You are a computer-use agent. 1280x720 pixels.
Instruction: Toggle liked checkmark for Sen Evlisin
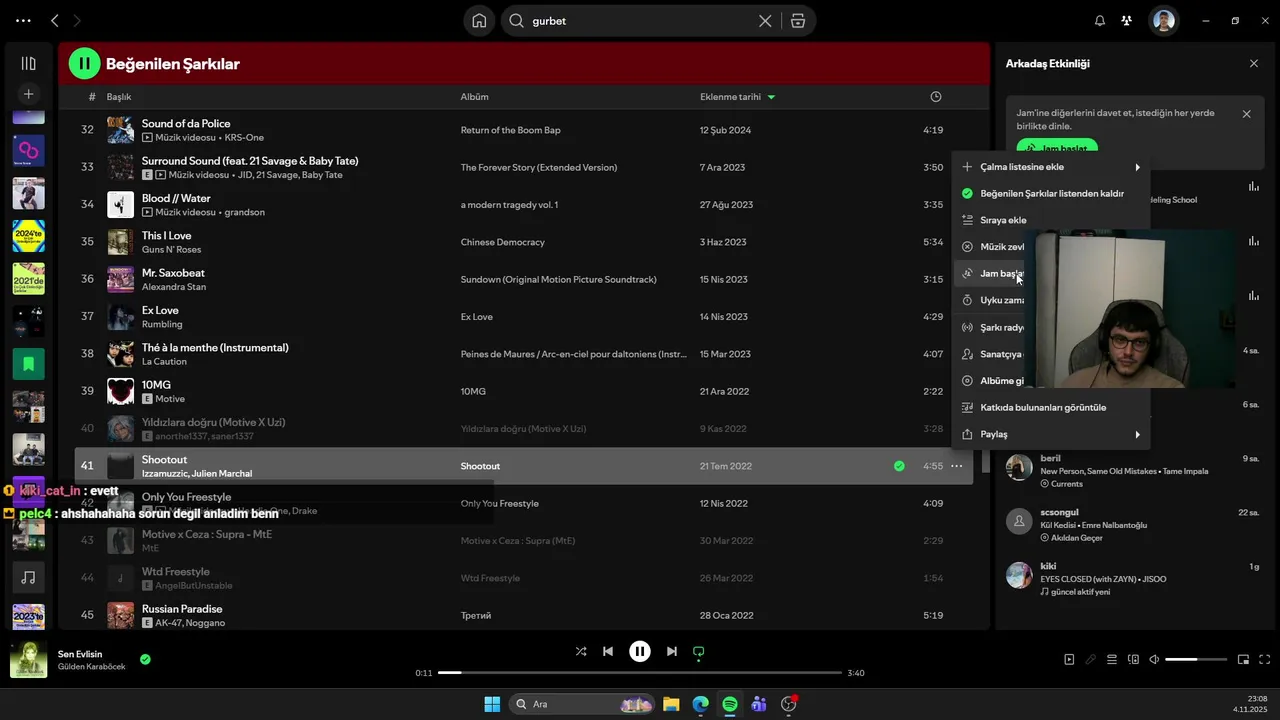[145, 659]
